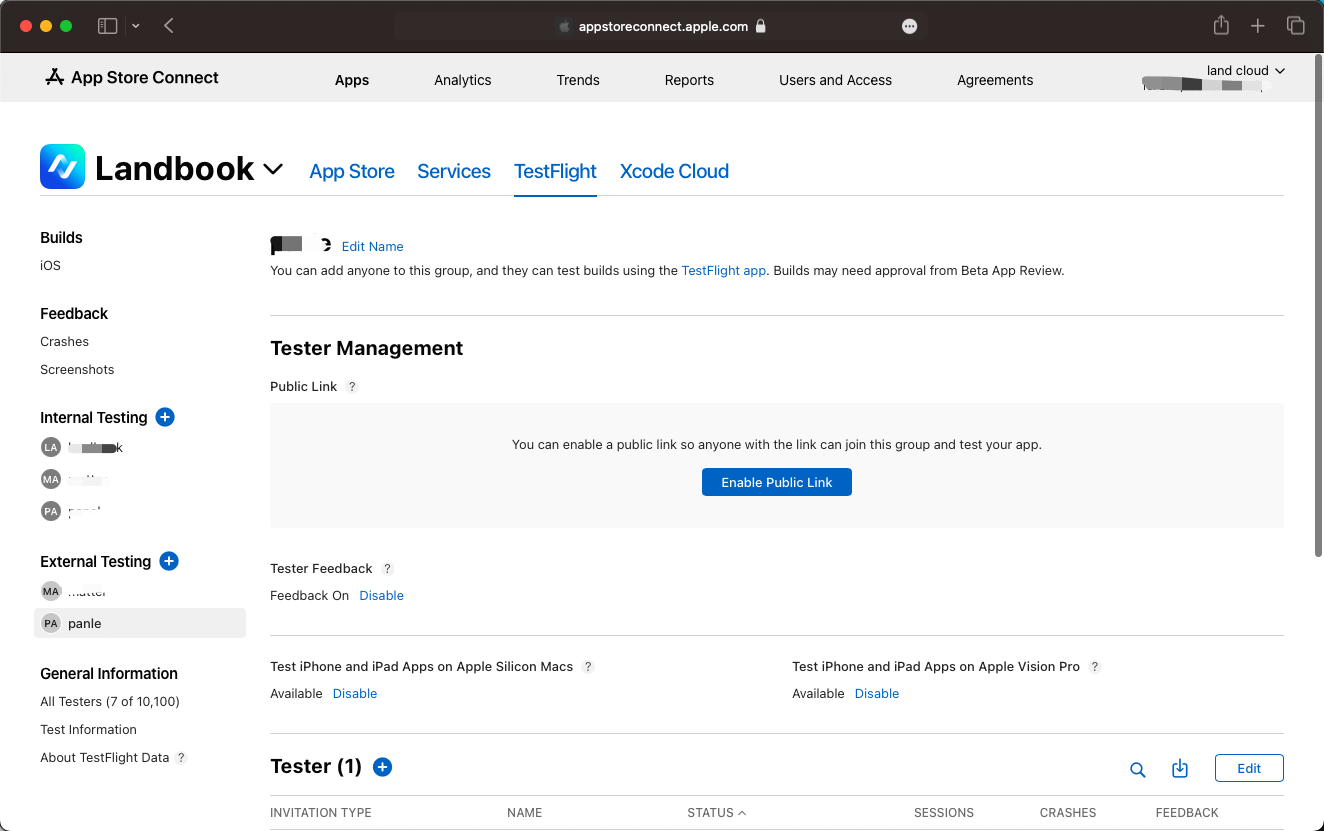Switch to the Xcode Cloud tab
The width and height of the screenshot is (1324, 831).
coord(674,171)
